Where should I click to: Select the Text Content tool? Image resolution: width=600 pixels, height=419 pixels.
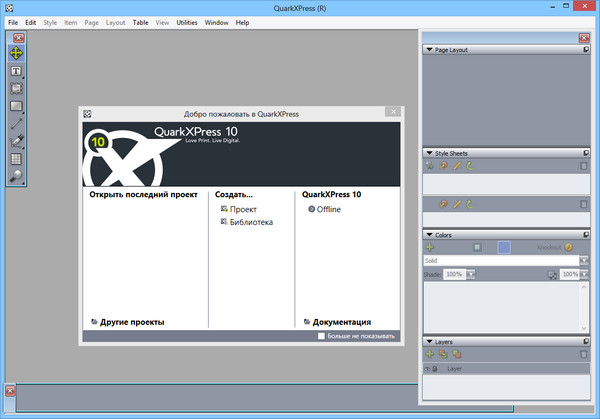click(x=16, y=71)
